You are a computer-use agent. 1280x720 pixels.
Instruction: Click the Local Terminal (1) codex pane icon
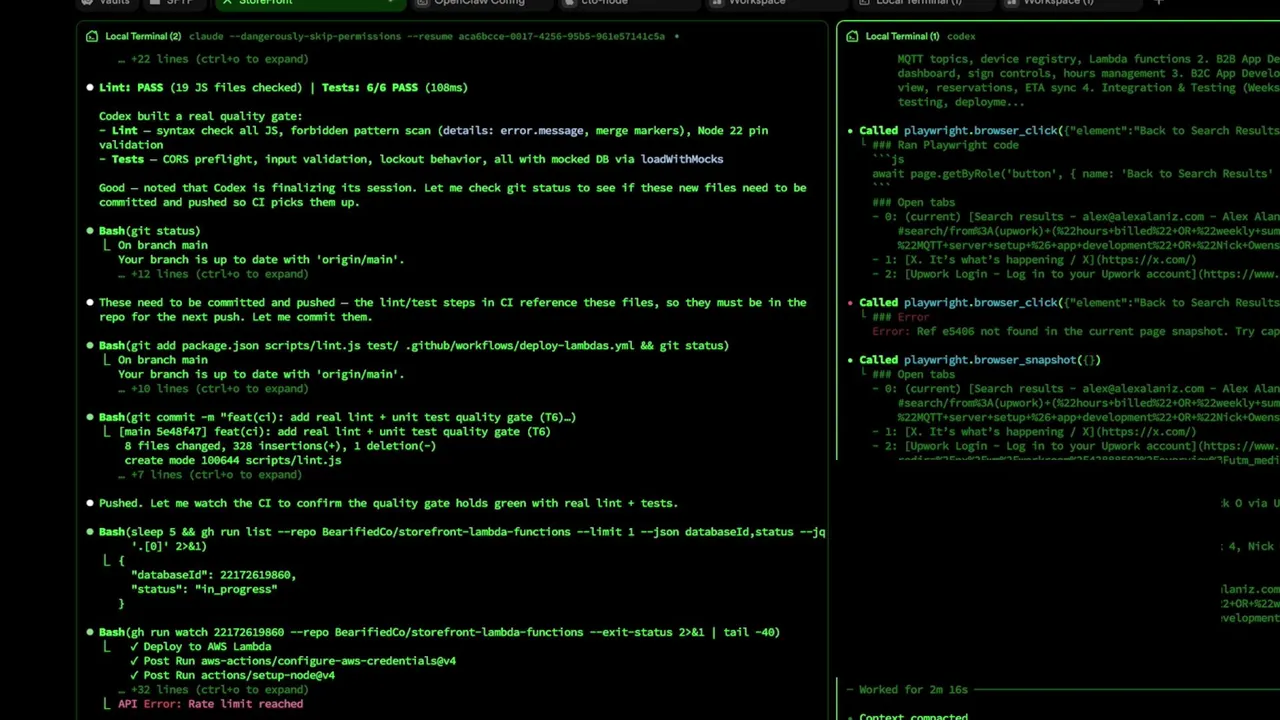tap(852, 36)
